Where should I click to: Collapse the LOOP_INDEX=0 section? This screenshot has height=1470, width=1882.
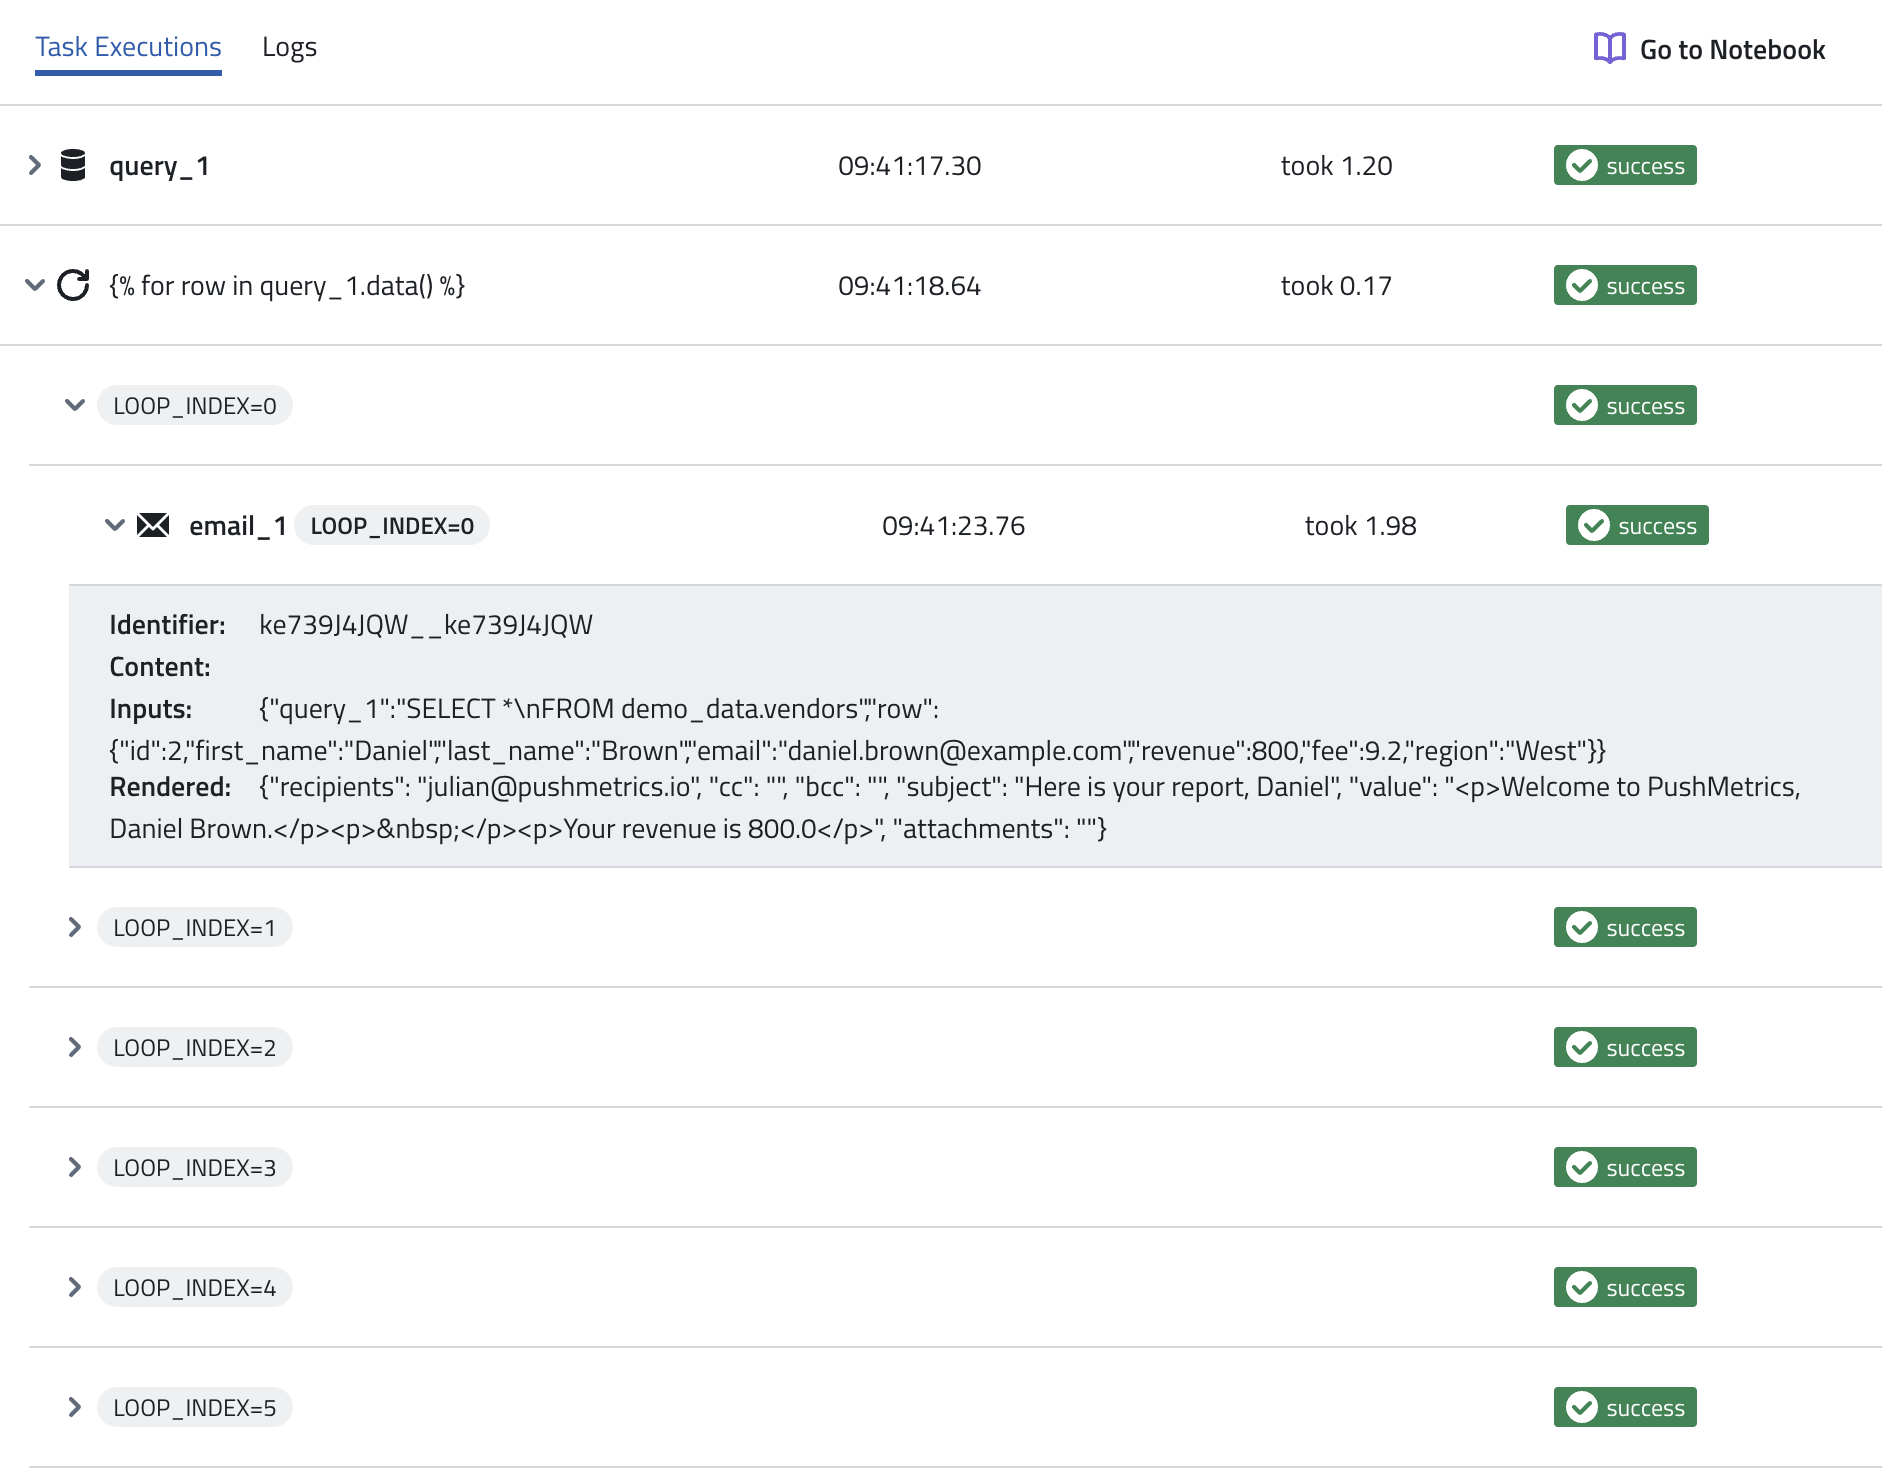tap(75, 405)
